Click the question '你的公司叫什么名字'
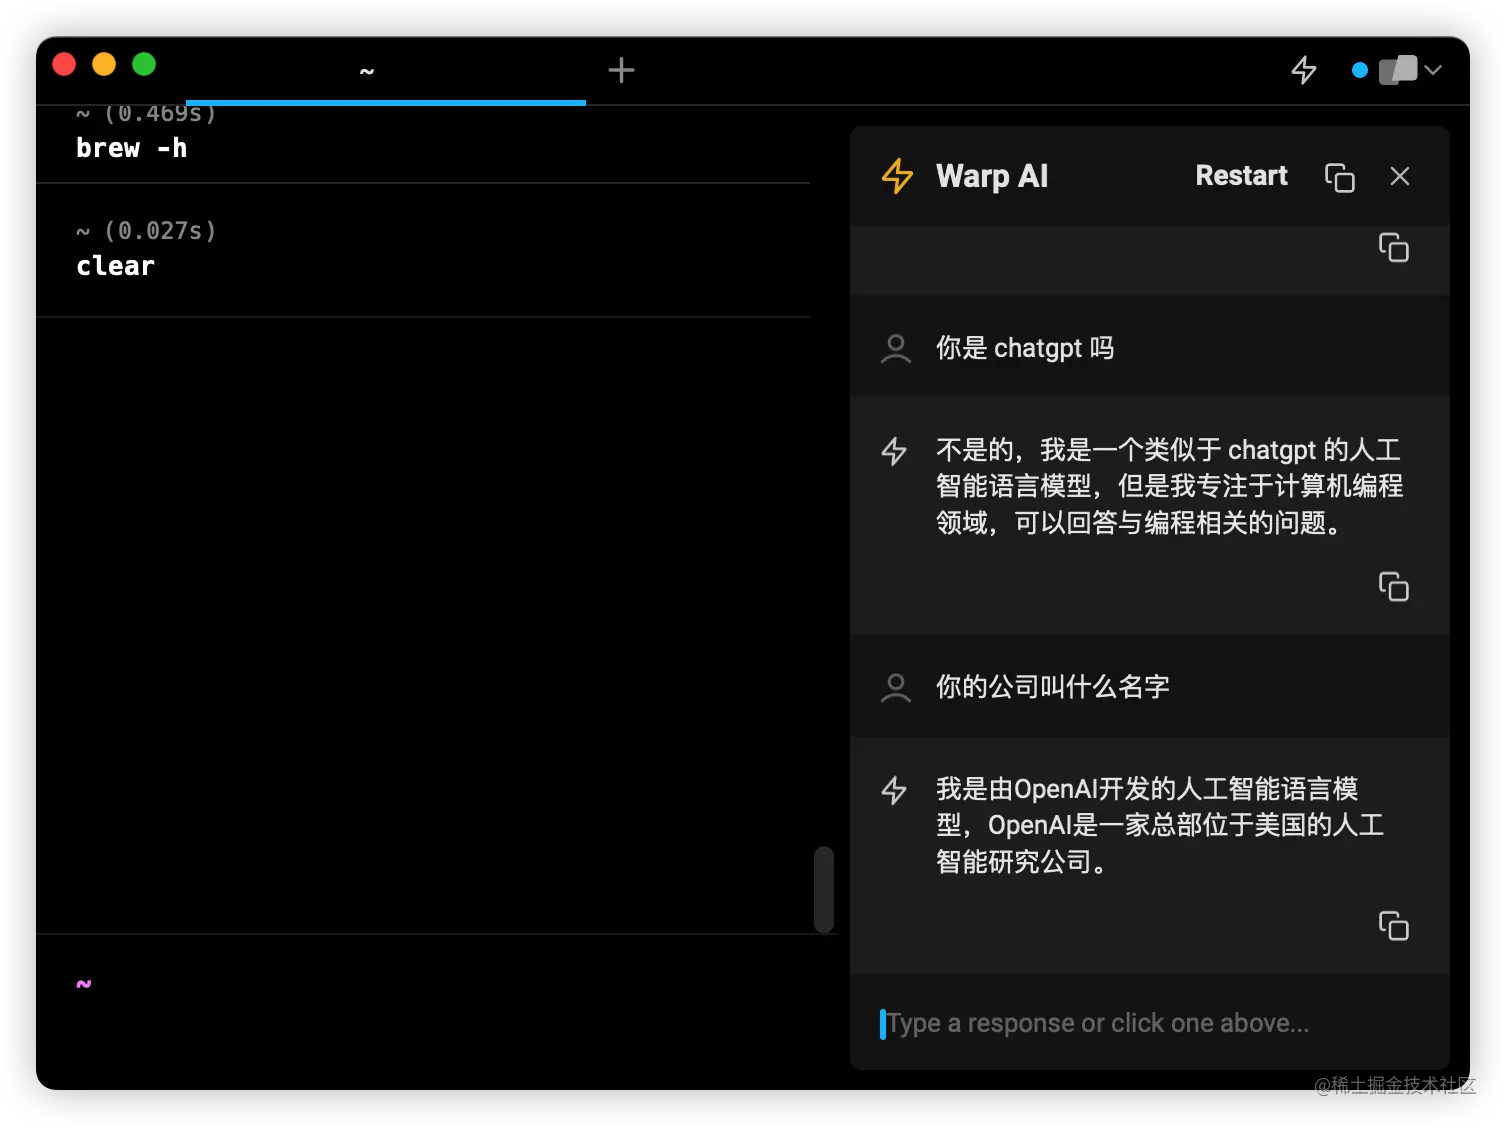The image size is (1506, 1126). pos(1053,687)
